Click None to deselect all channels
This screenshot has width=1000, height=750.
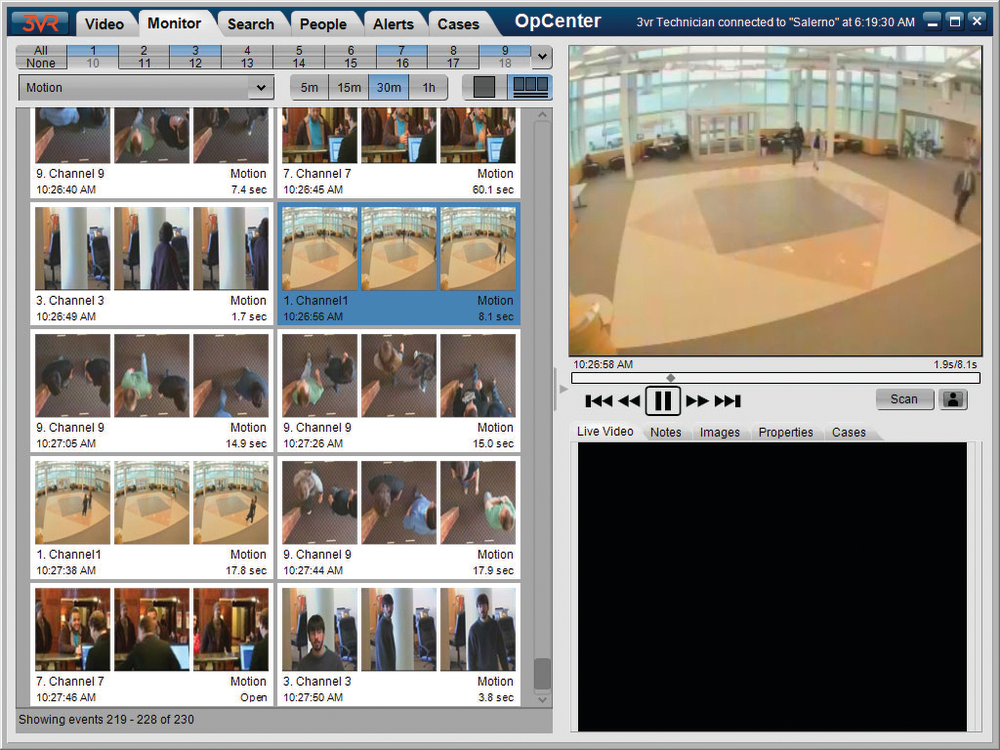40,62
